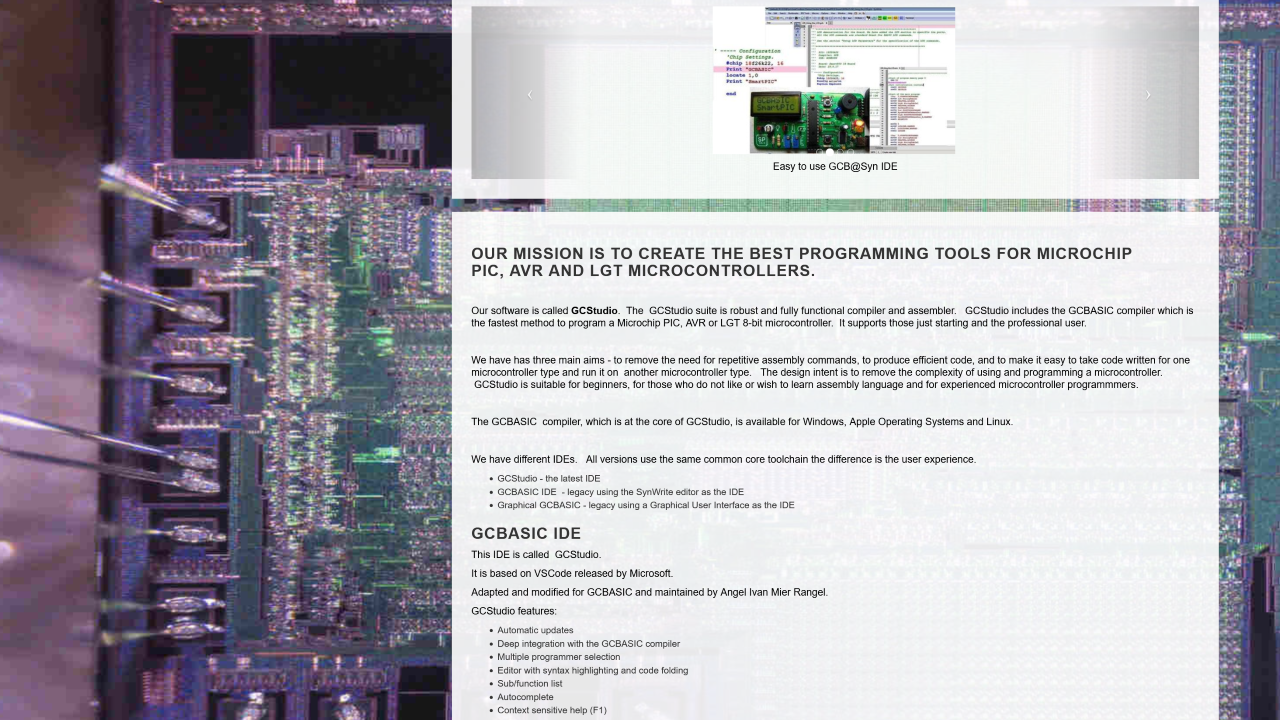
Task: Go back a slide with the left chevron arrow
Action: (530, 94)
